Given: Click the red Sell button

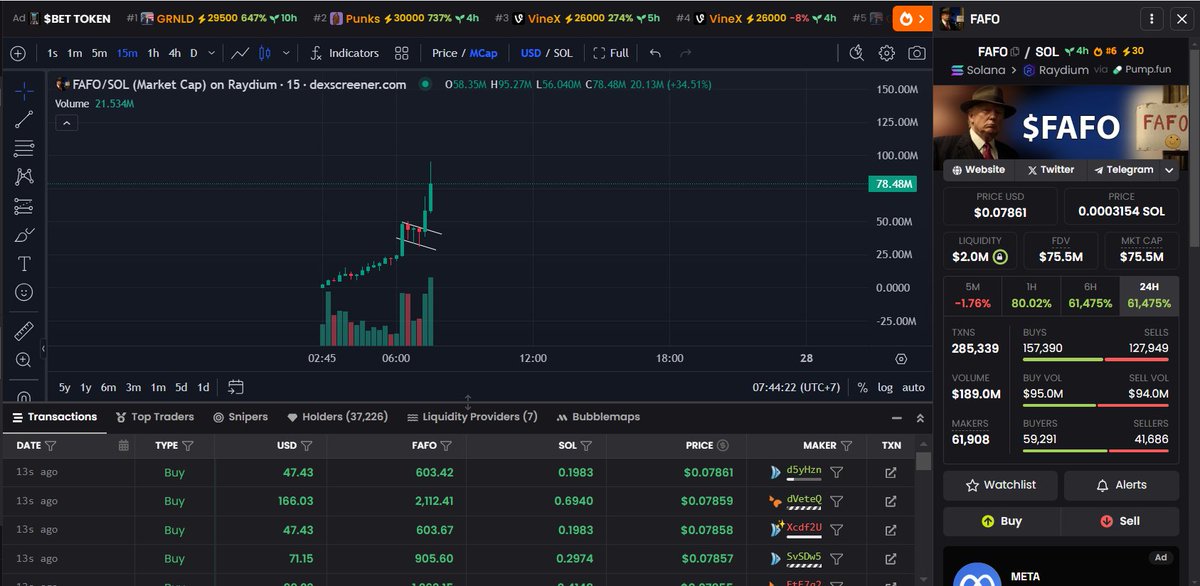Looking at the screenshot, I should [1120, 521].
